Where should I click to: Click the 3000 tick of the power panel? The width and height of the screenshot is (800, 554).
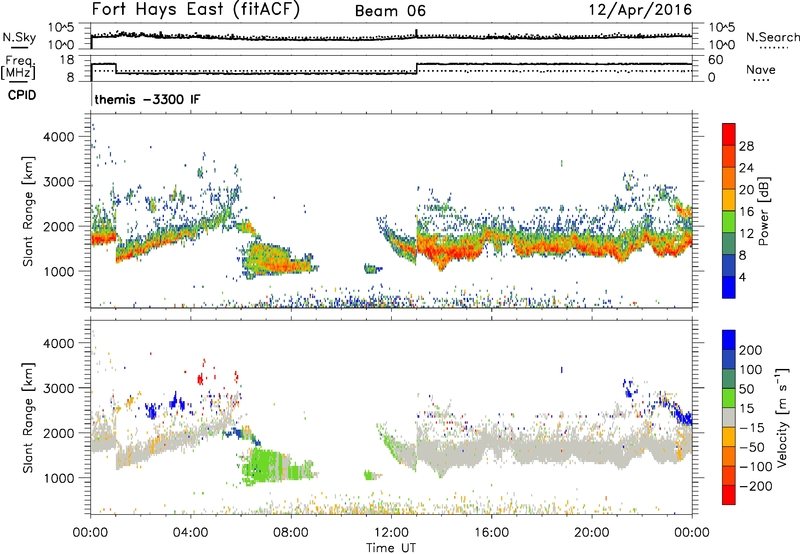pyautogui.click(x=59, y=182)
